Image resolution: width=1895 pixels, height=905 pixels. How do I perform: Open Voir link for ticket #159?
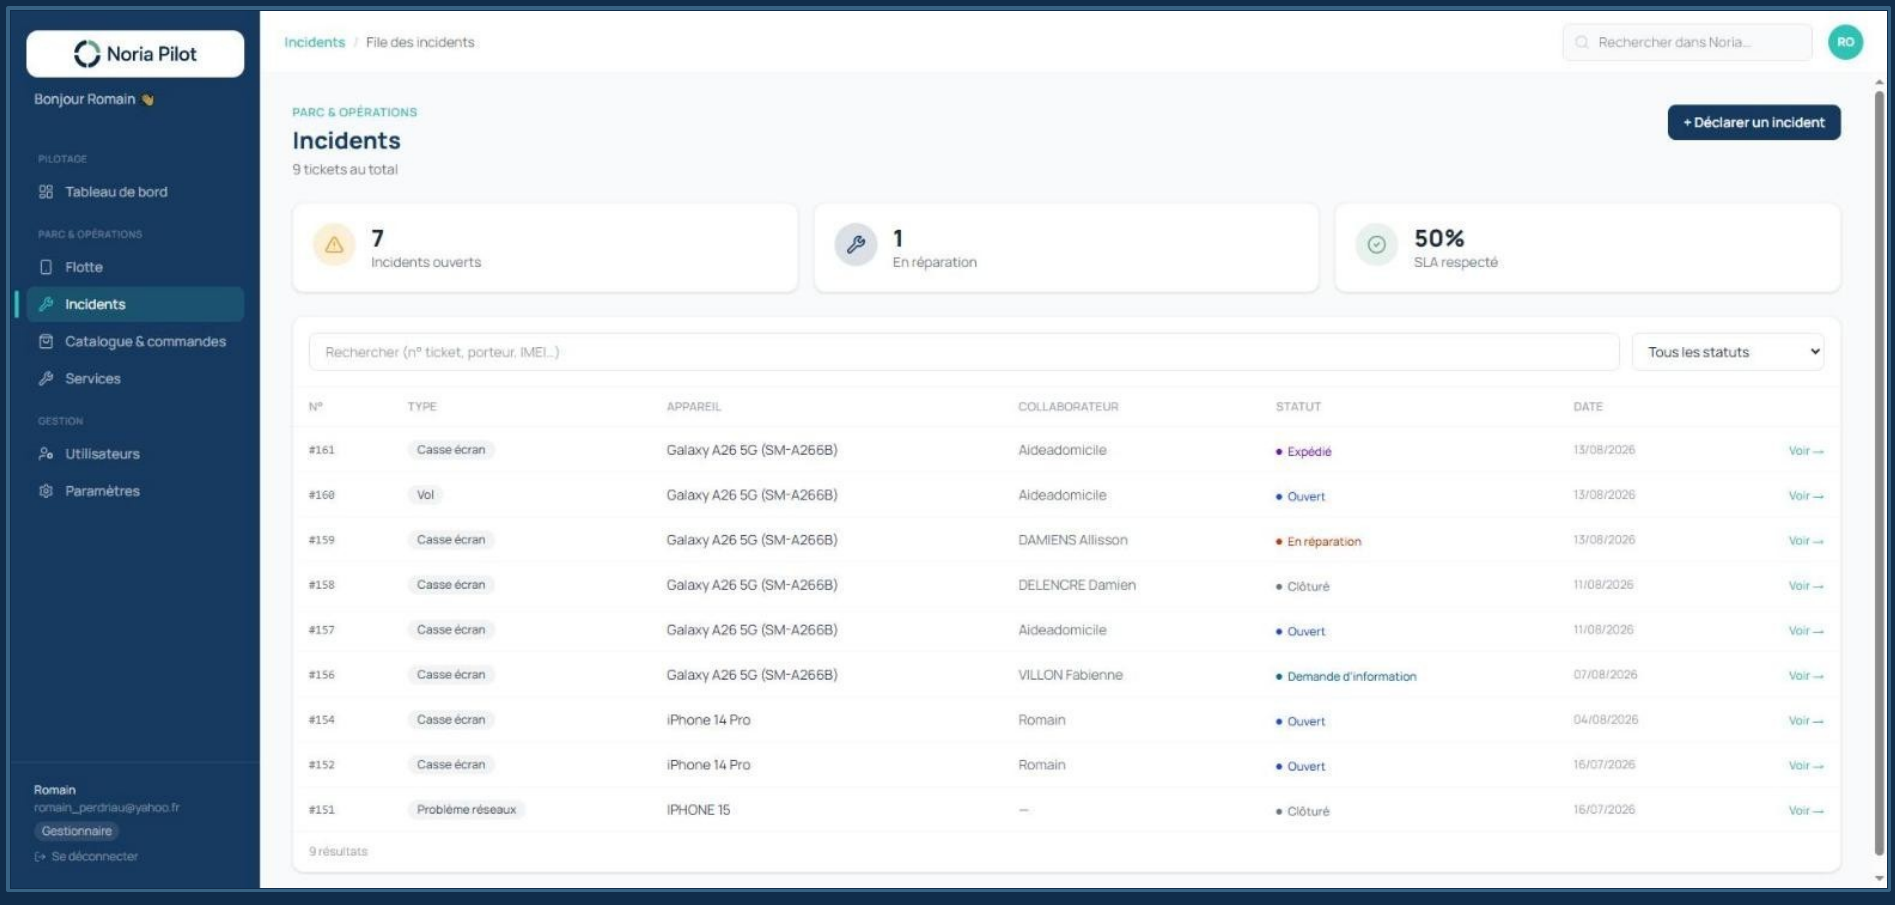pyautogui.click(x=1805, y=541)
